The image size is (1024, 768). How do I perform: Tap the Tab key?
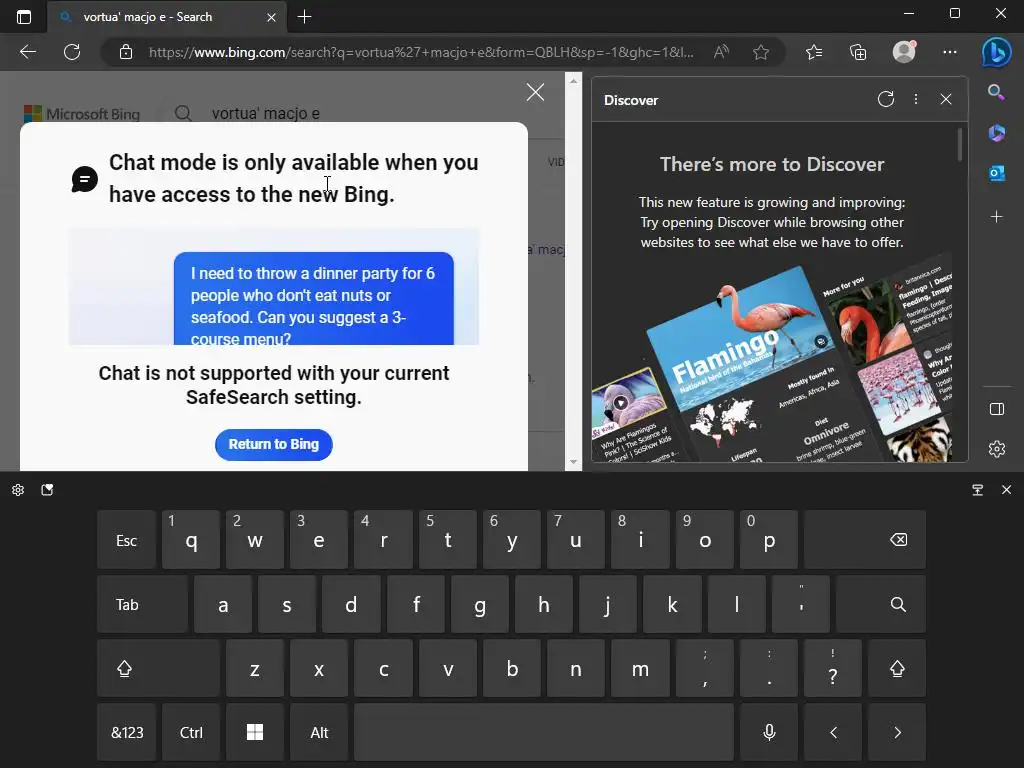(x=142, y=605)
